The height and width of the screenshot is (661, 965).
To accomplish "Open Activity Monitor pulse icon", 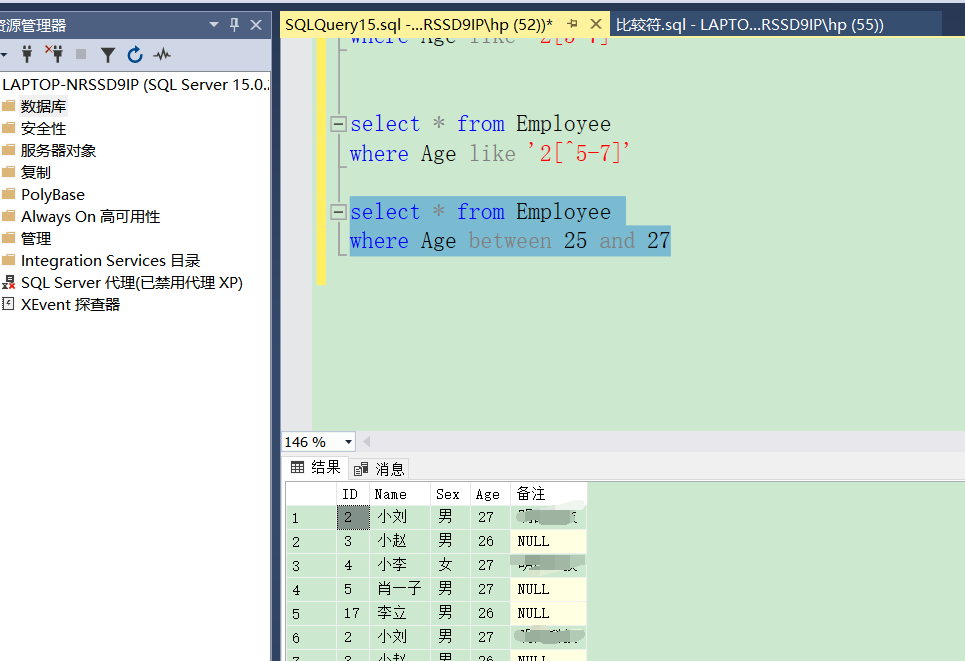I will (x=162, y=55).
